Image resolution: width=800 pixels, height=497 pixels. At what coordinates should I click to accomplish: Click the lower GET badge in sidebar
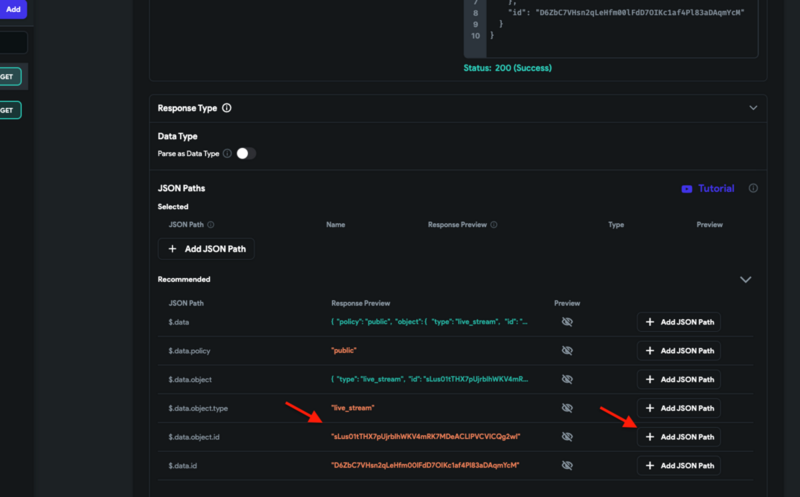click(9, 110)
